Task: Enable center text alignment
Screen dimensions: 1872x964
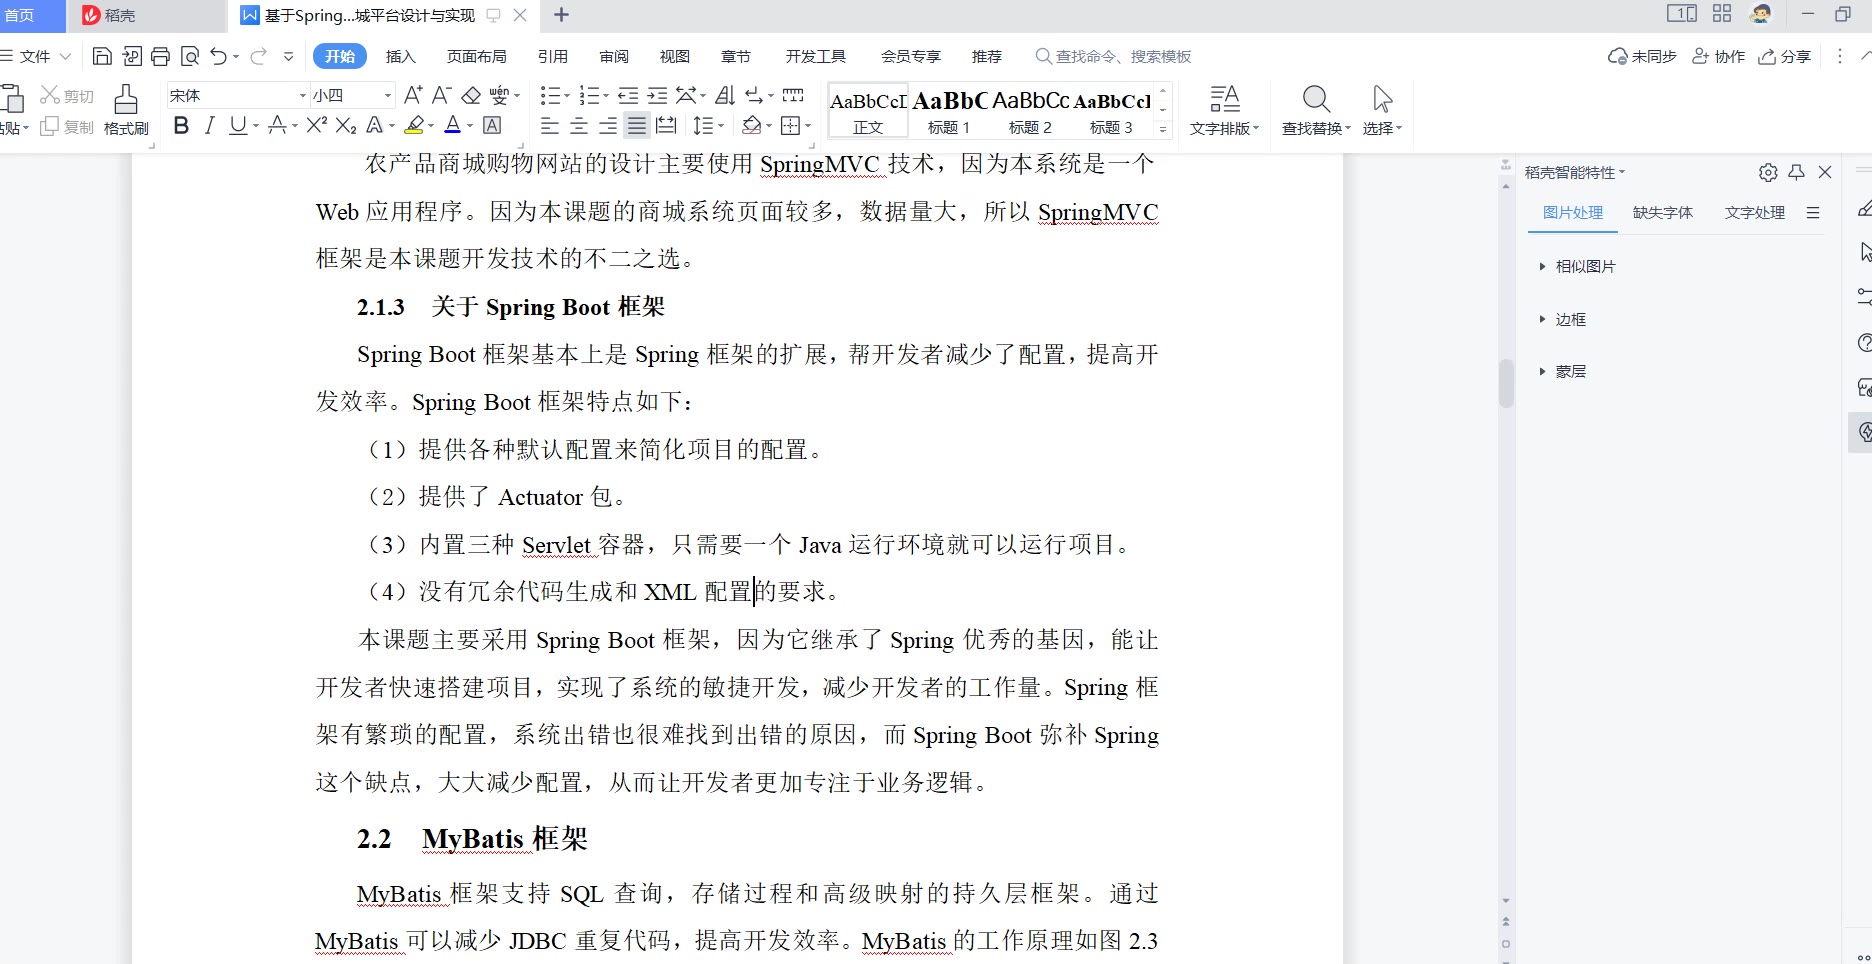Action: pos(578,125)
